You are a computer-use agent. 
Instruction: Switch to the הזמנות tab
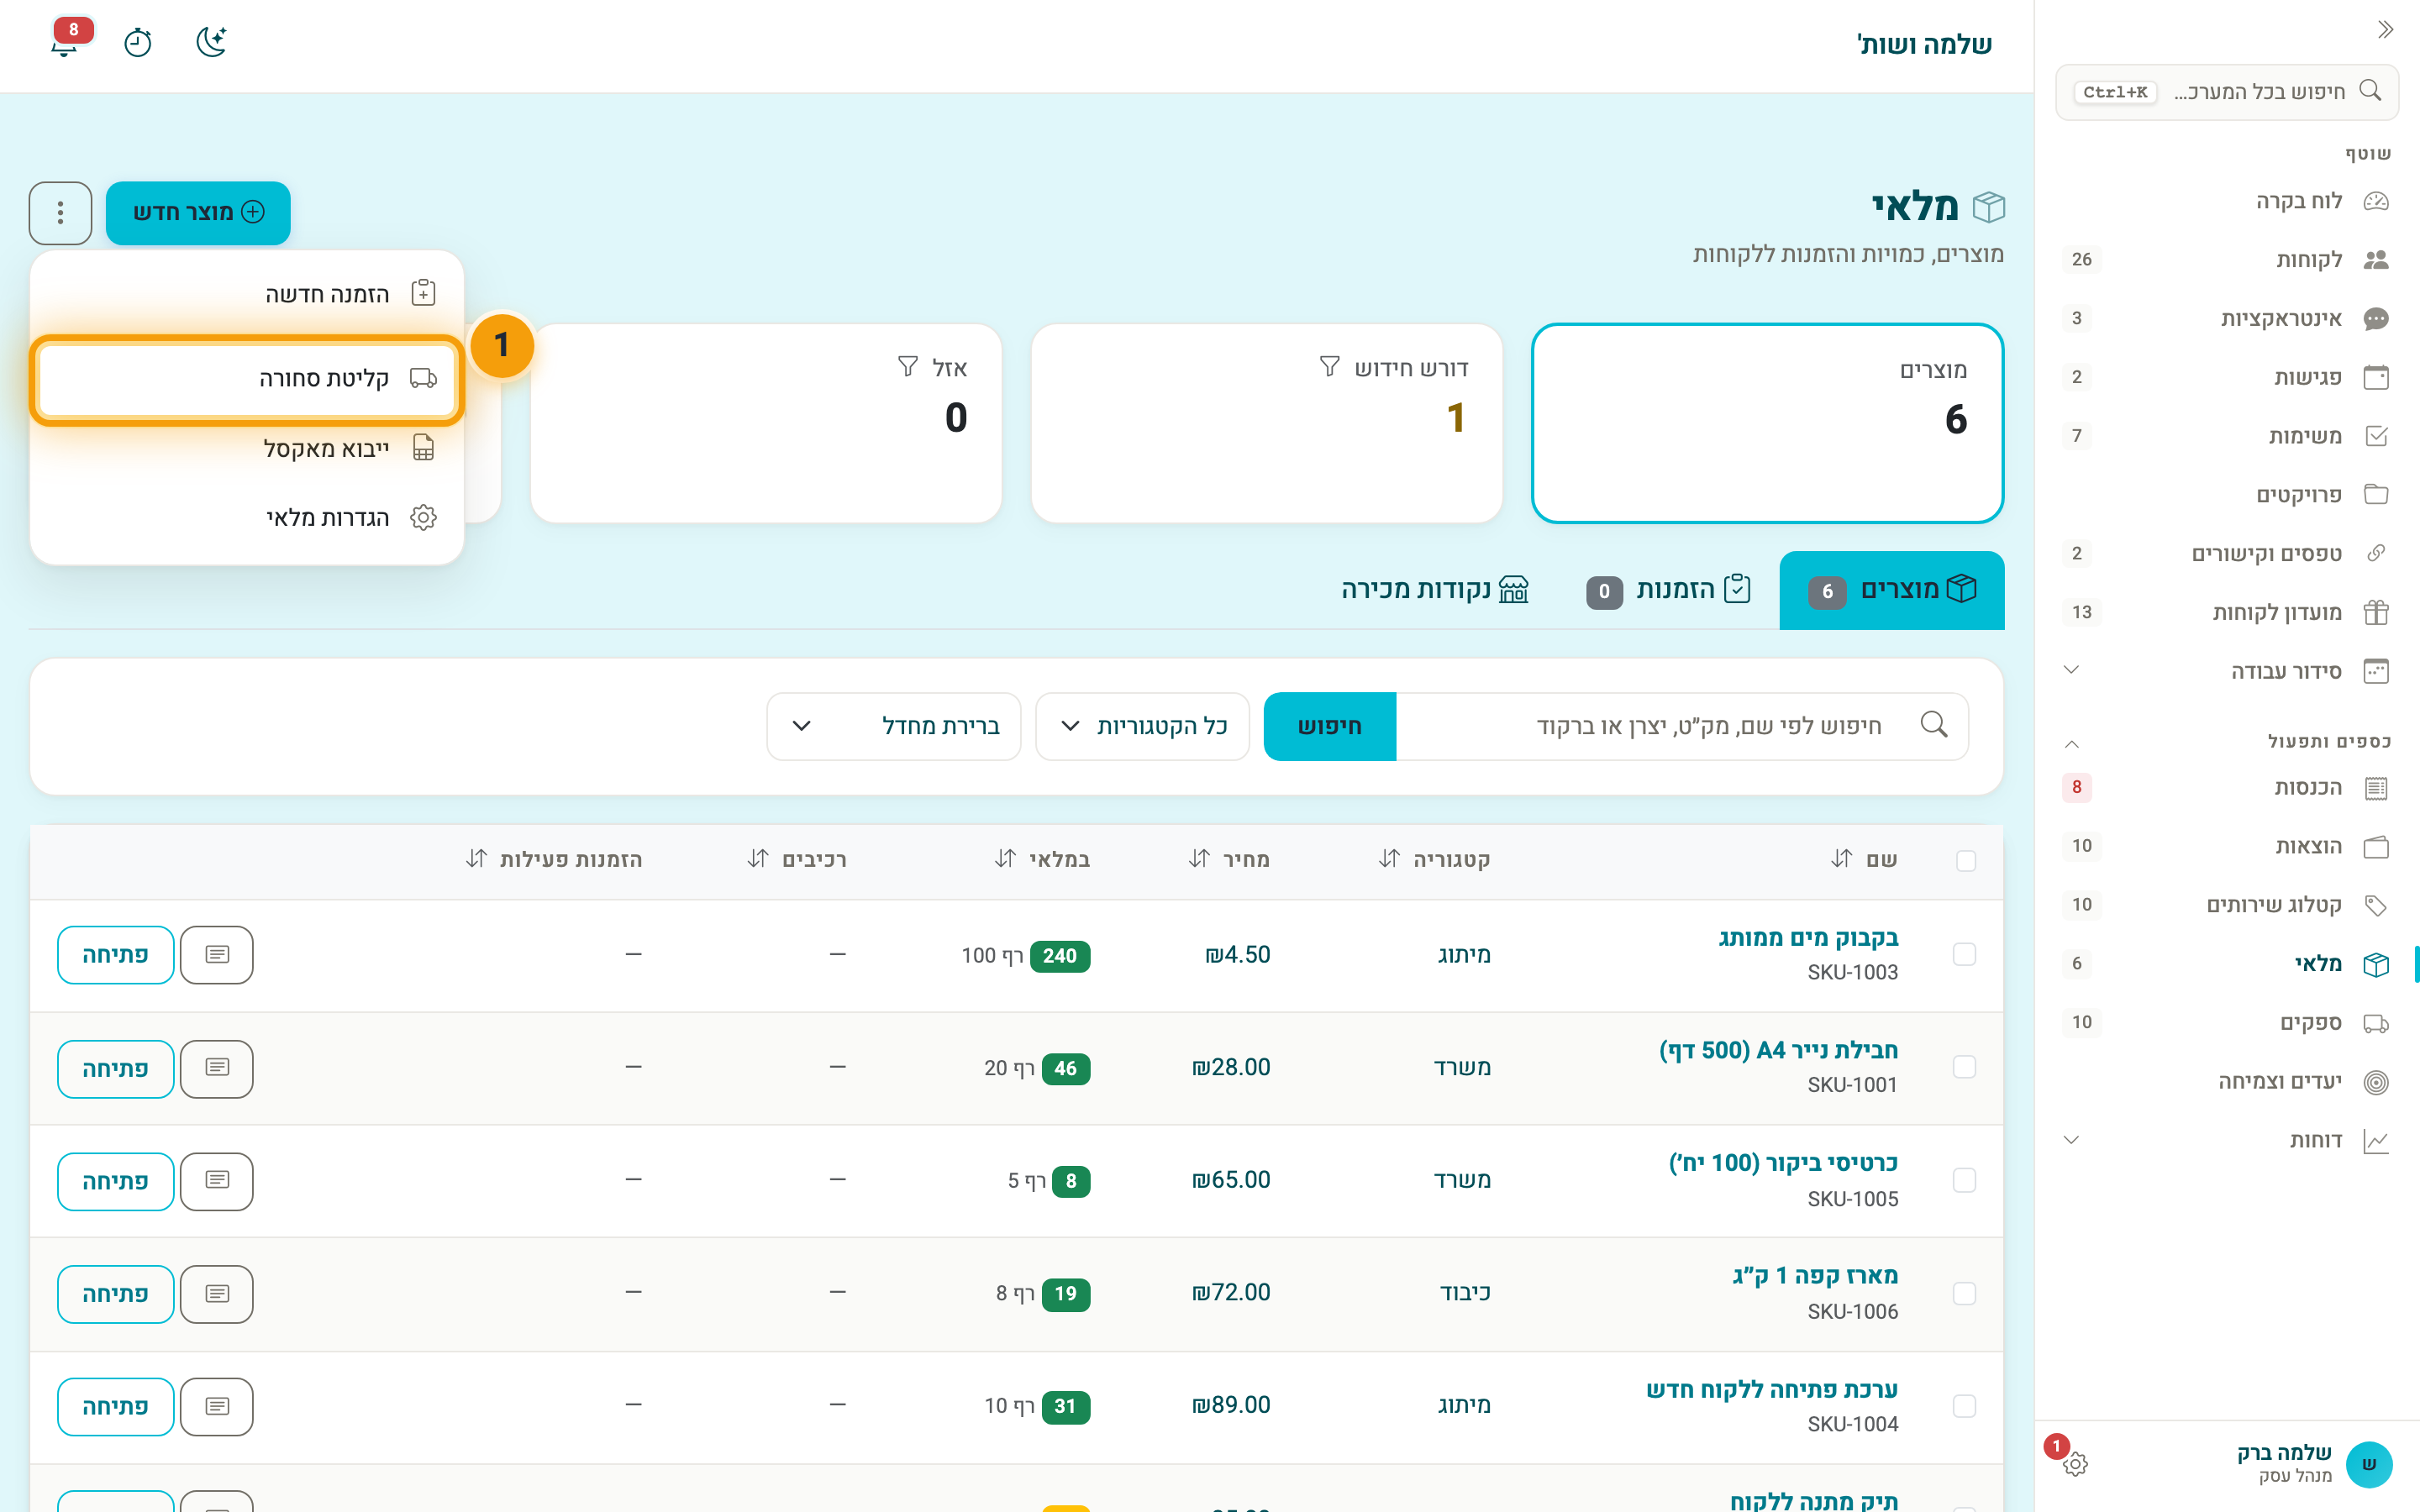click(x=1669, y=590)
